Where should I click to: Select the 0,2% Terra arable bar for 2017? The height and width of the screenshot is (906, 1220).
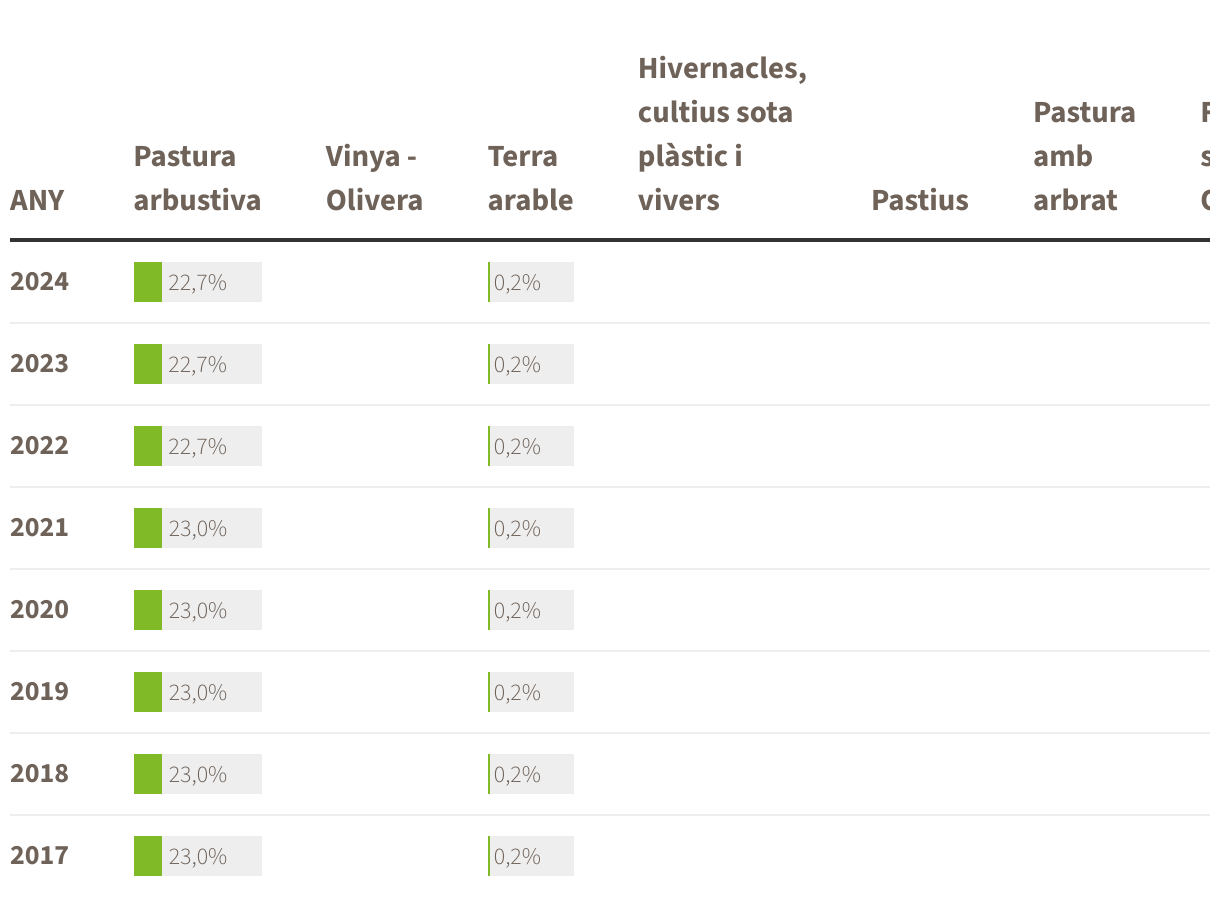531,856
